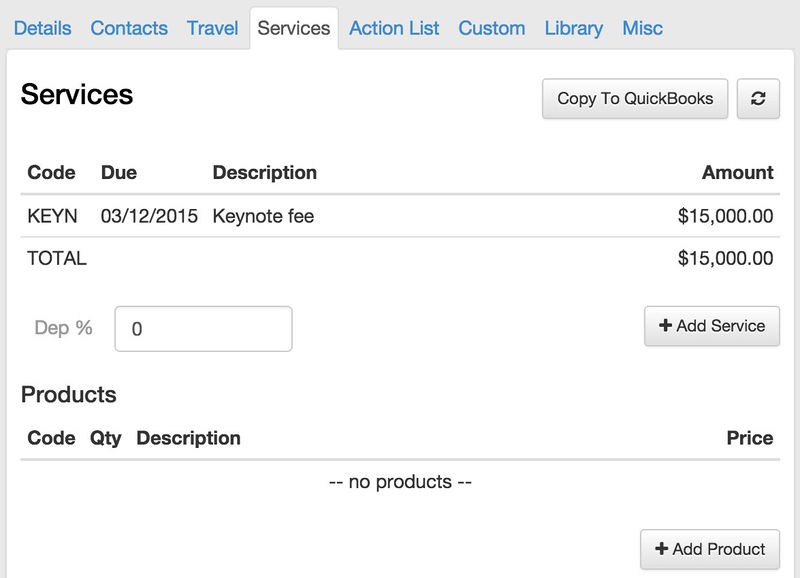The height and width of the screenshot is (578, 800).
Task: Select the KEYN service code
Action: pyautogui.click(x=52, y=216)
